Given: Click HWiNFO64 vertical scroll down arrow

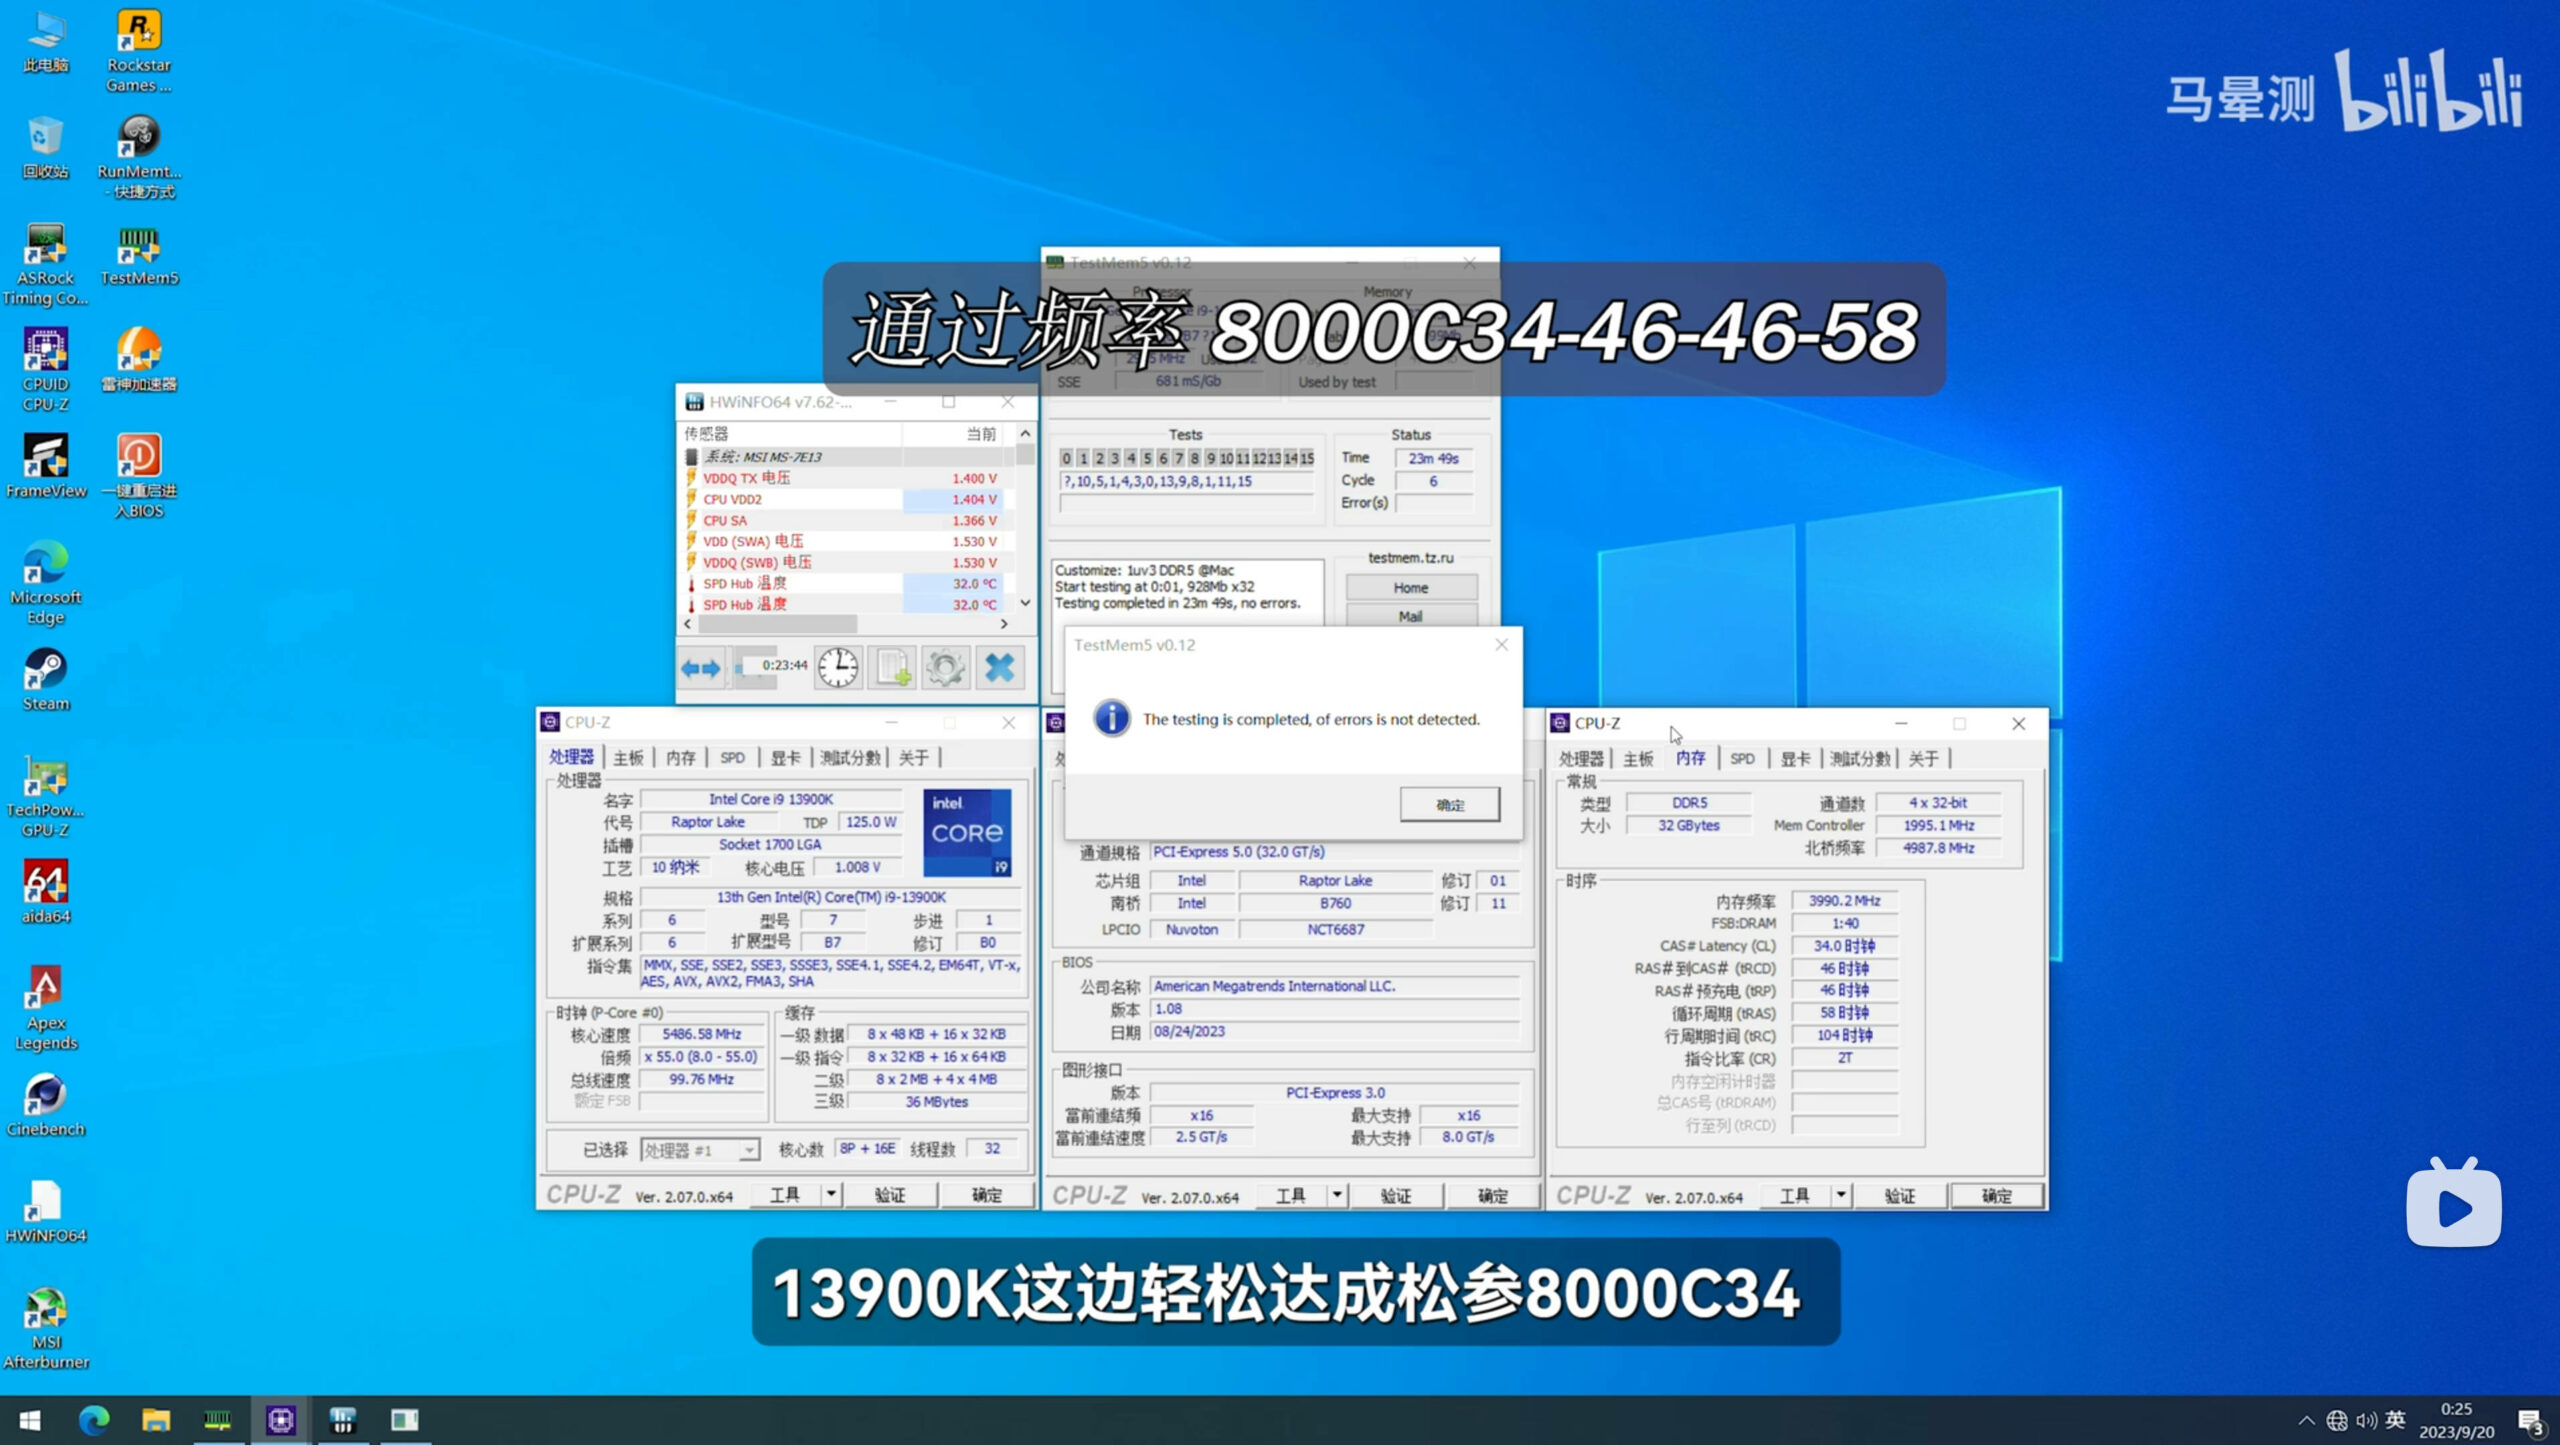Looking at the screenshot, I should tap(1025, 603).
